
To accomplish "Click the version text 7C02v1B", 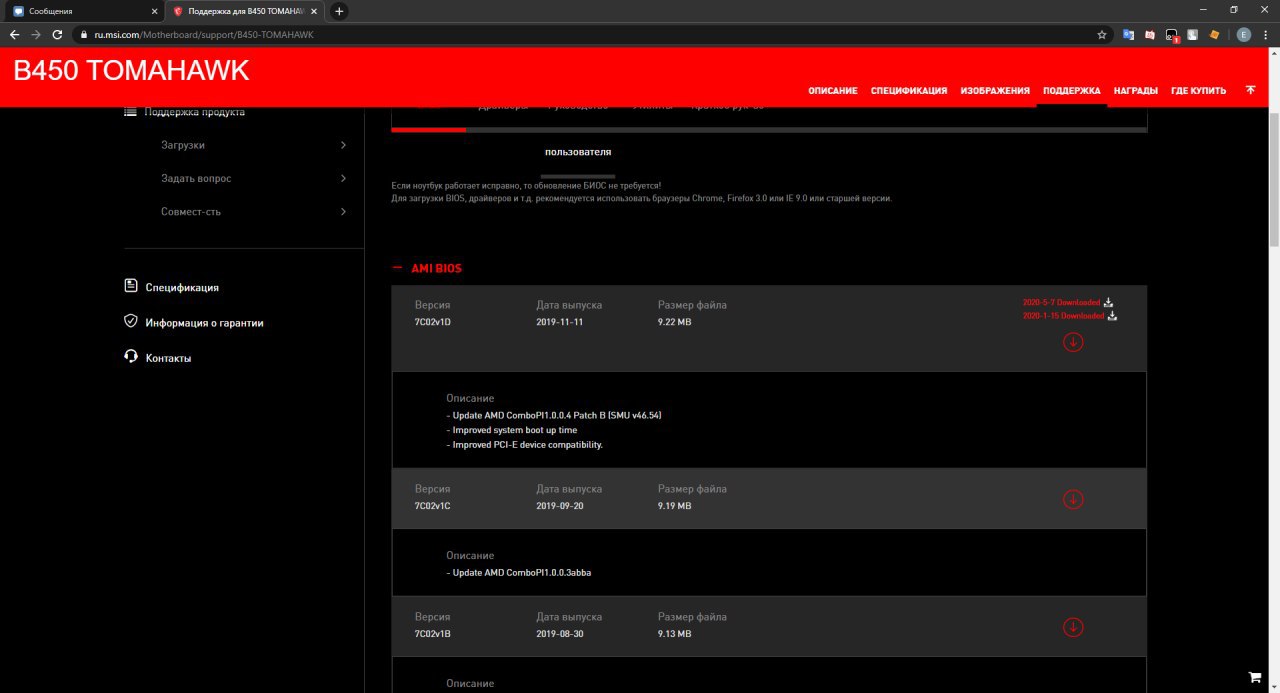I will (x=433, y=634).
